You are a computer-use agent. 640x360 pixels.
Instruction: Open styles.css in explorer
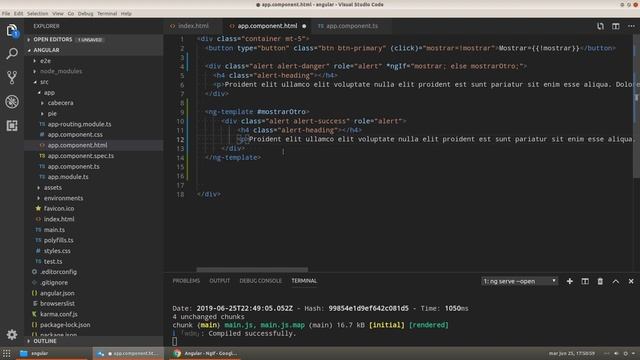pos(57,251)
